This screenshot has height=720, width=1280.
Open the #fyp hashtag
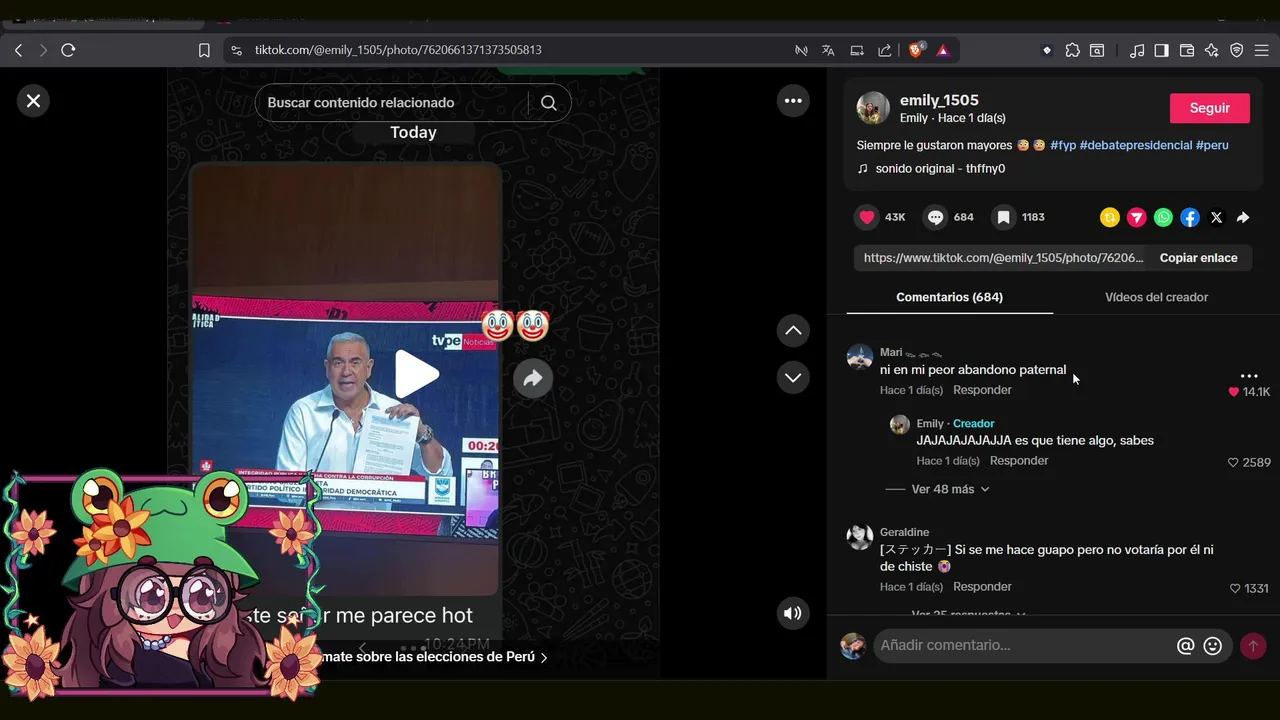(x=1063, y=145)
